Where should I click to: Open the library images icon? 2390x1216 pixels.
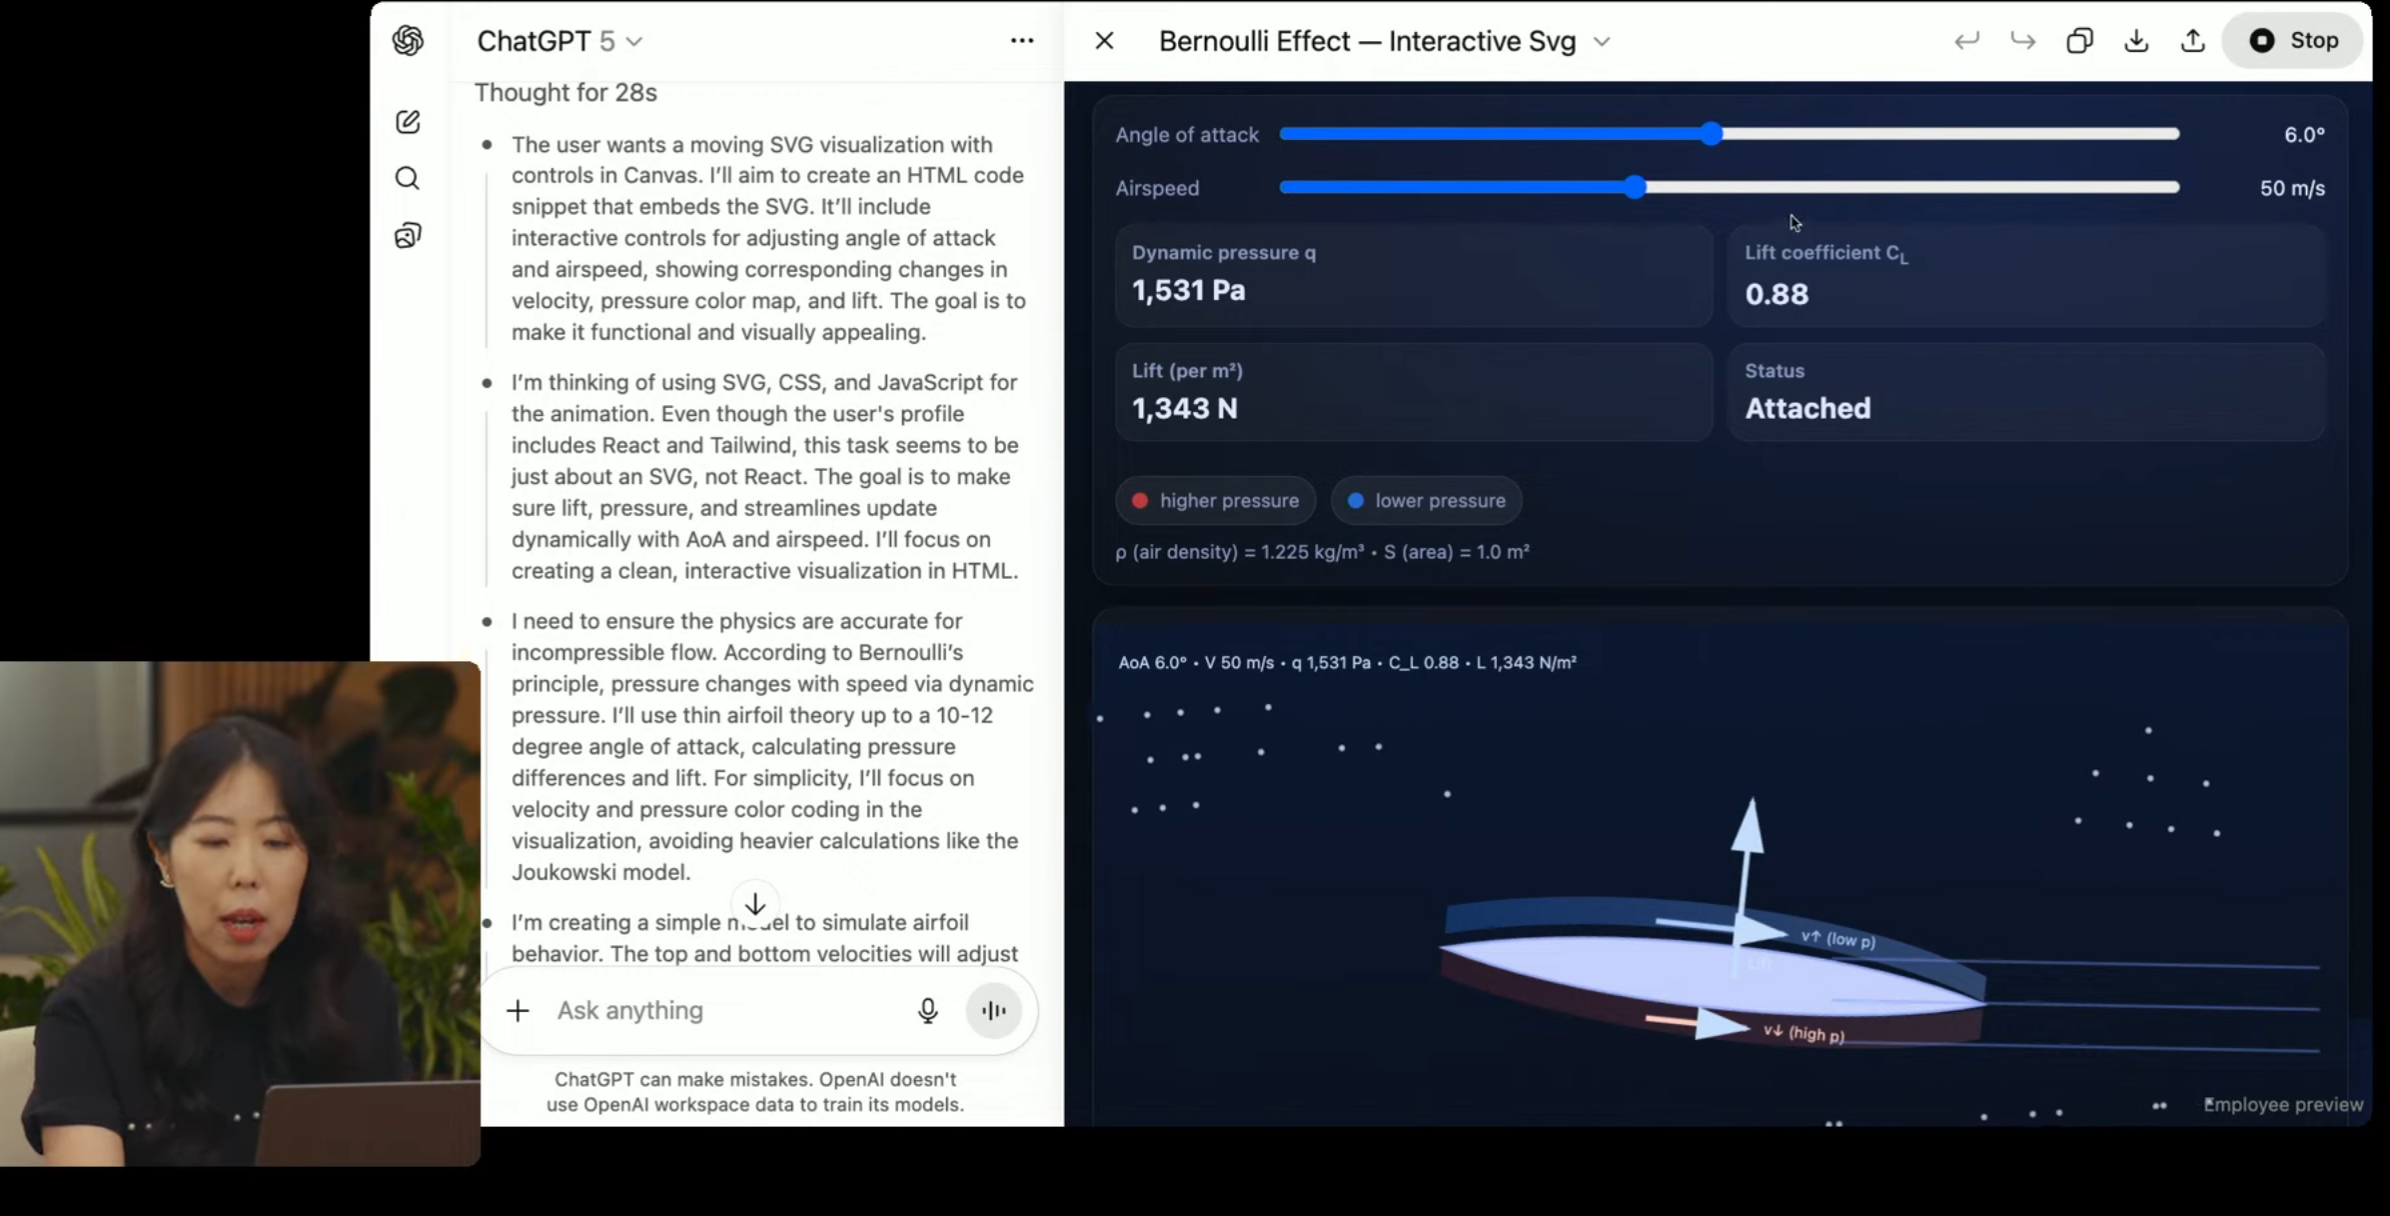point(408,235)
